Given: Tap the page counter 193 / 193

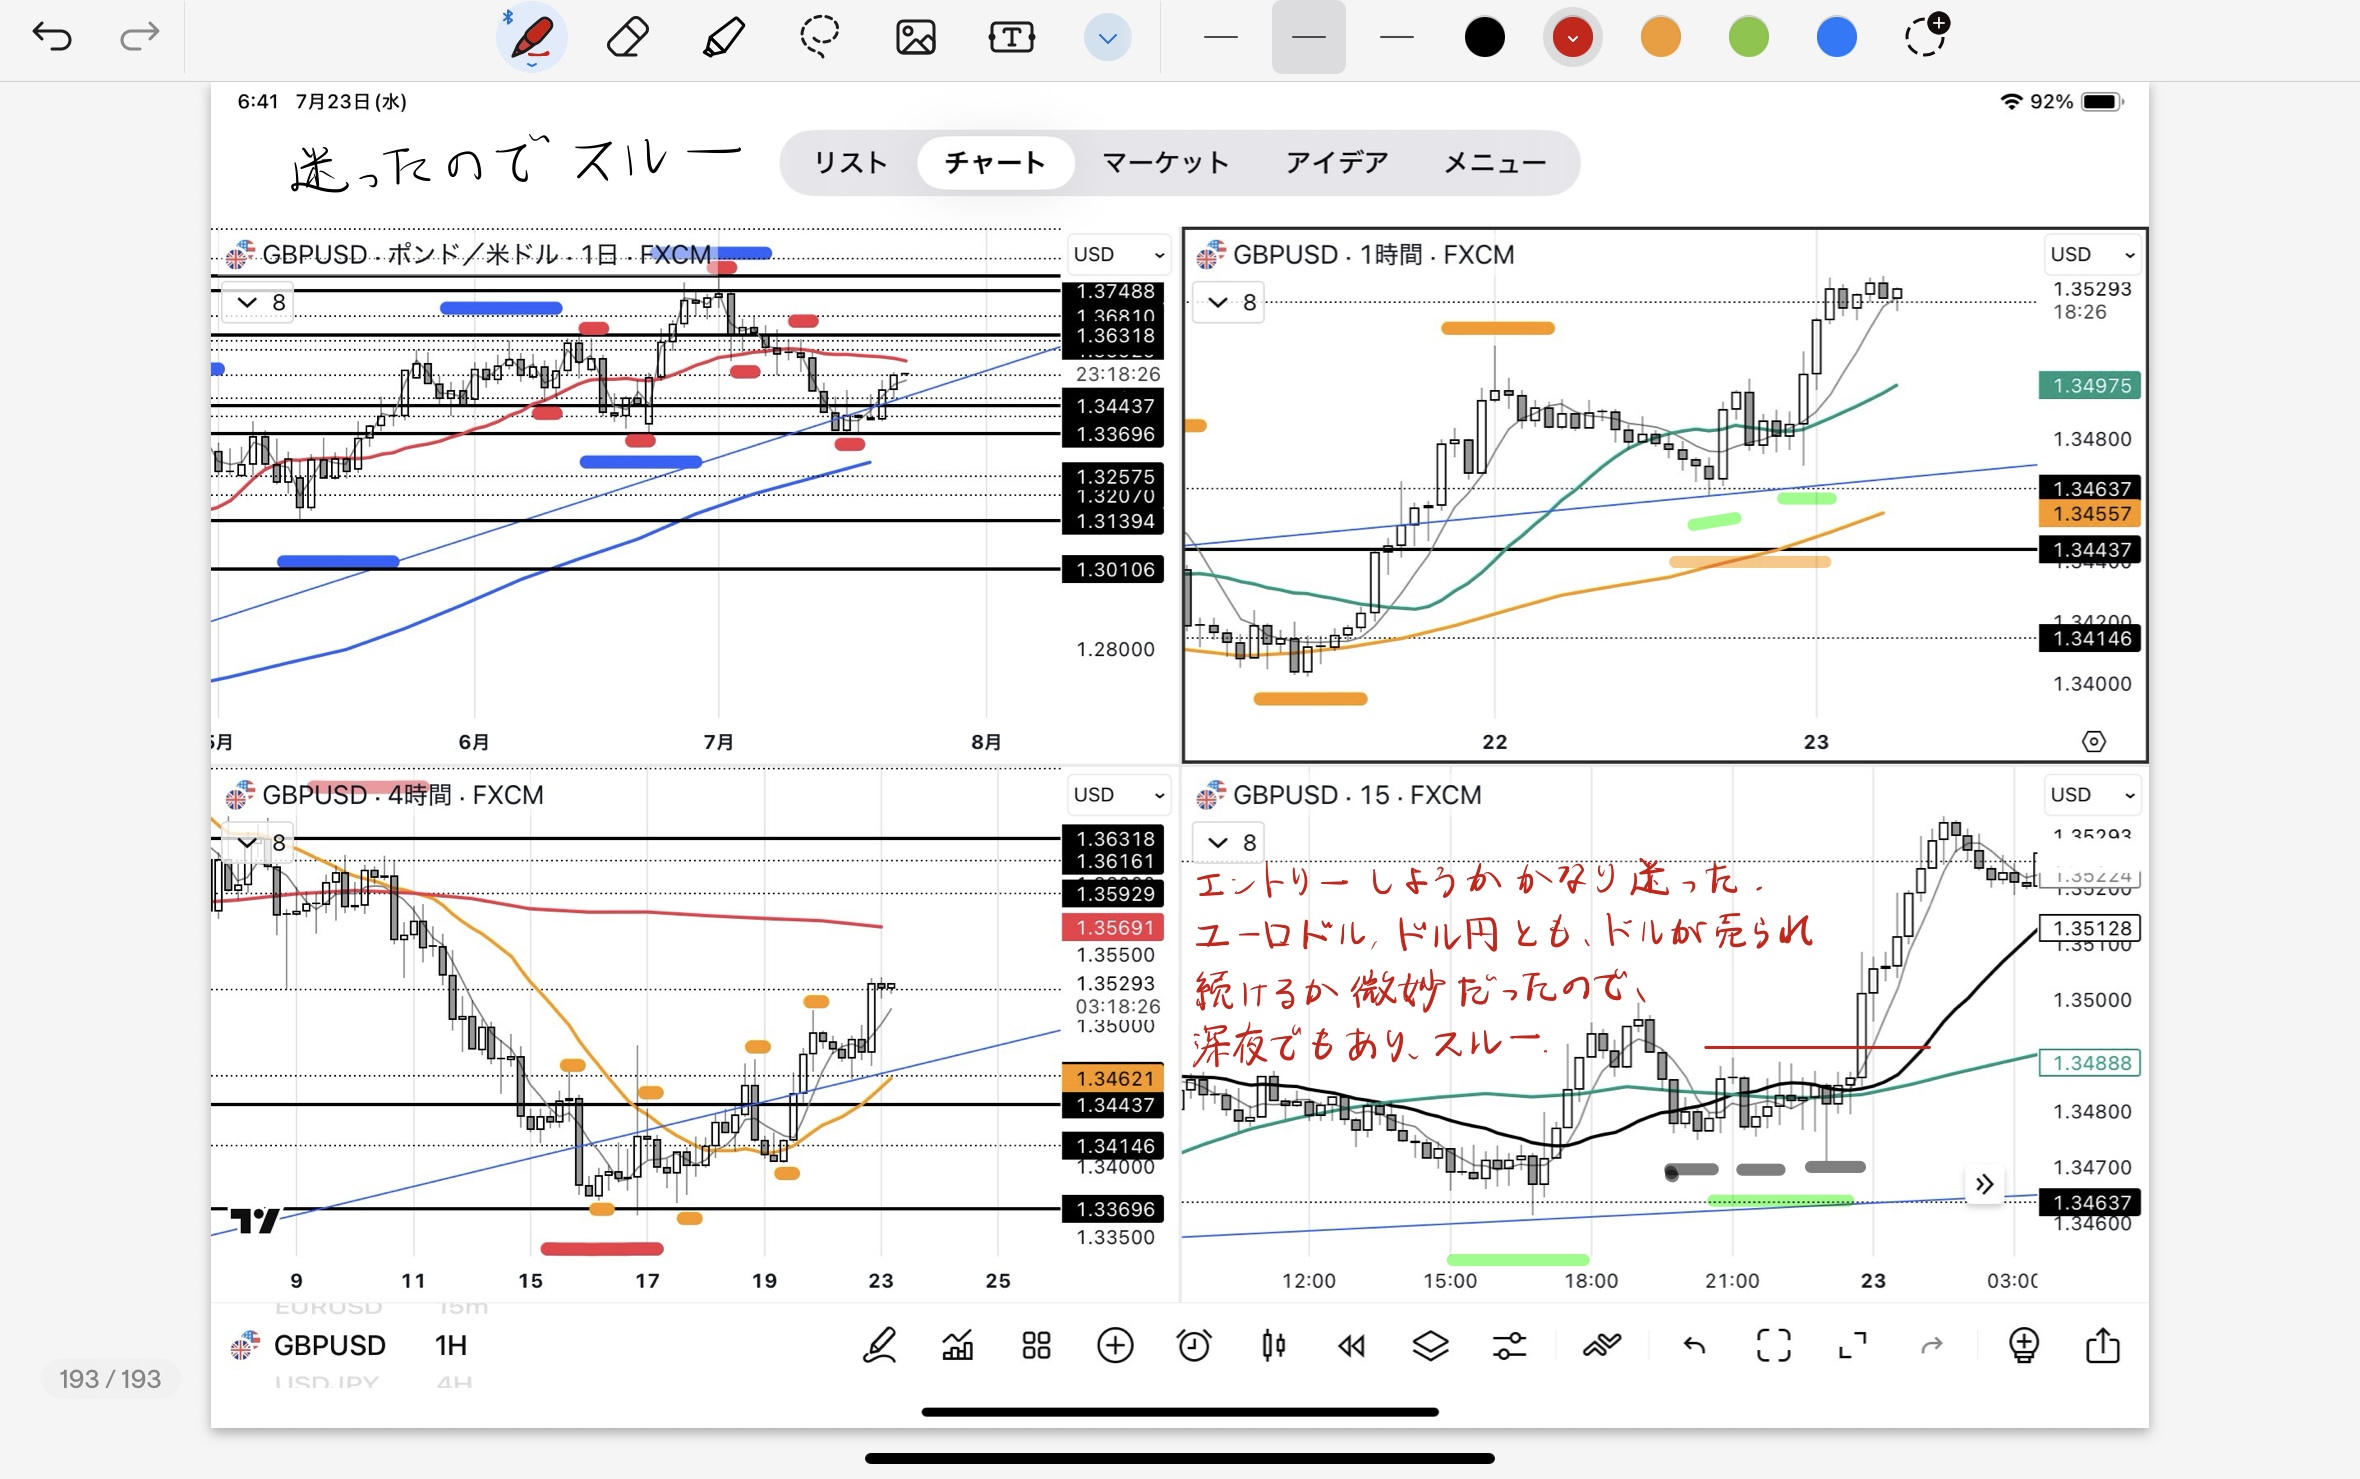Looking at the screenshot, I should 110,1379.
